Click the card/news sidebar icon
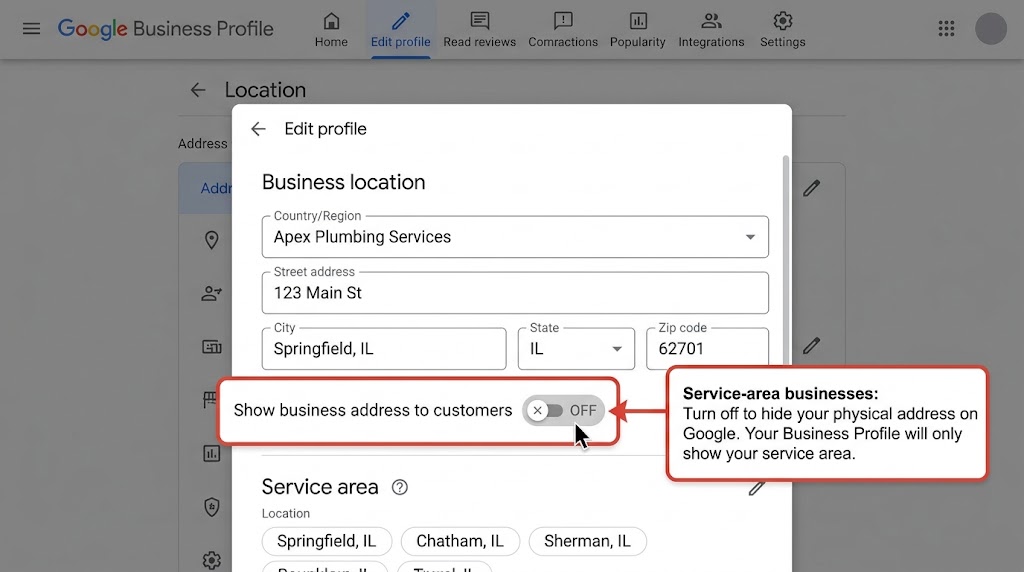Image resolution: width=1024 pixels, height=572 pixels. [x=212, y=347]
